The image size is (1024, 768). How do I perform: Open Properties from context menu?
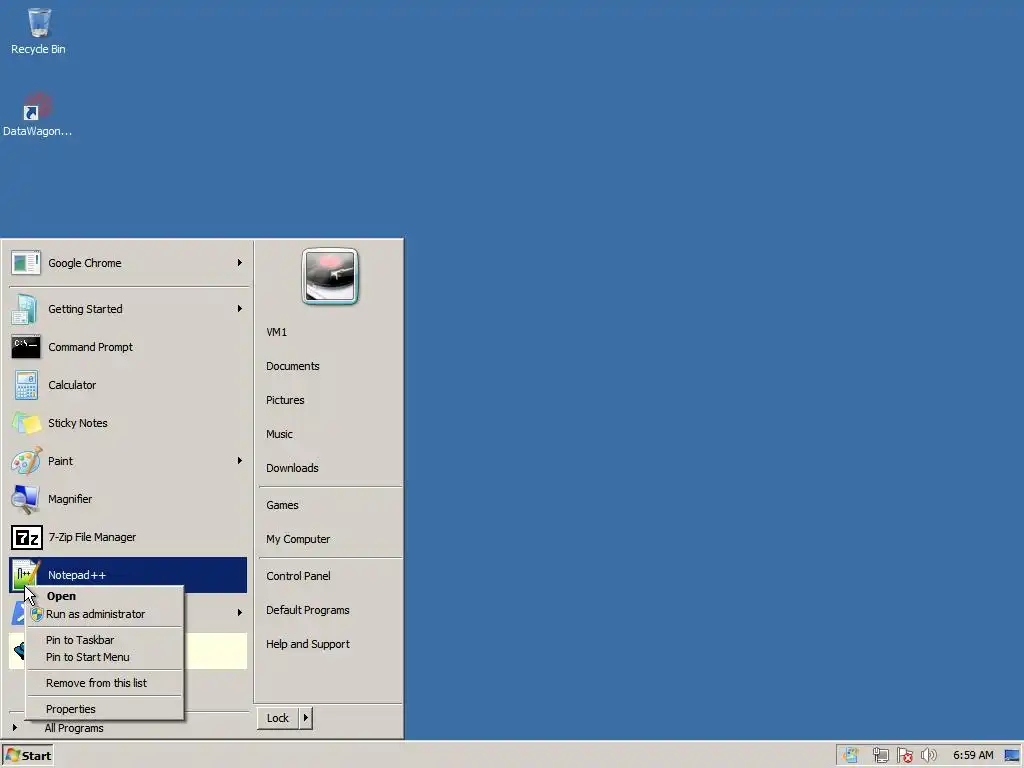(x=104, y=709)
